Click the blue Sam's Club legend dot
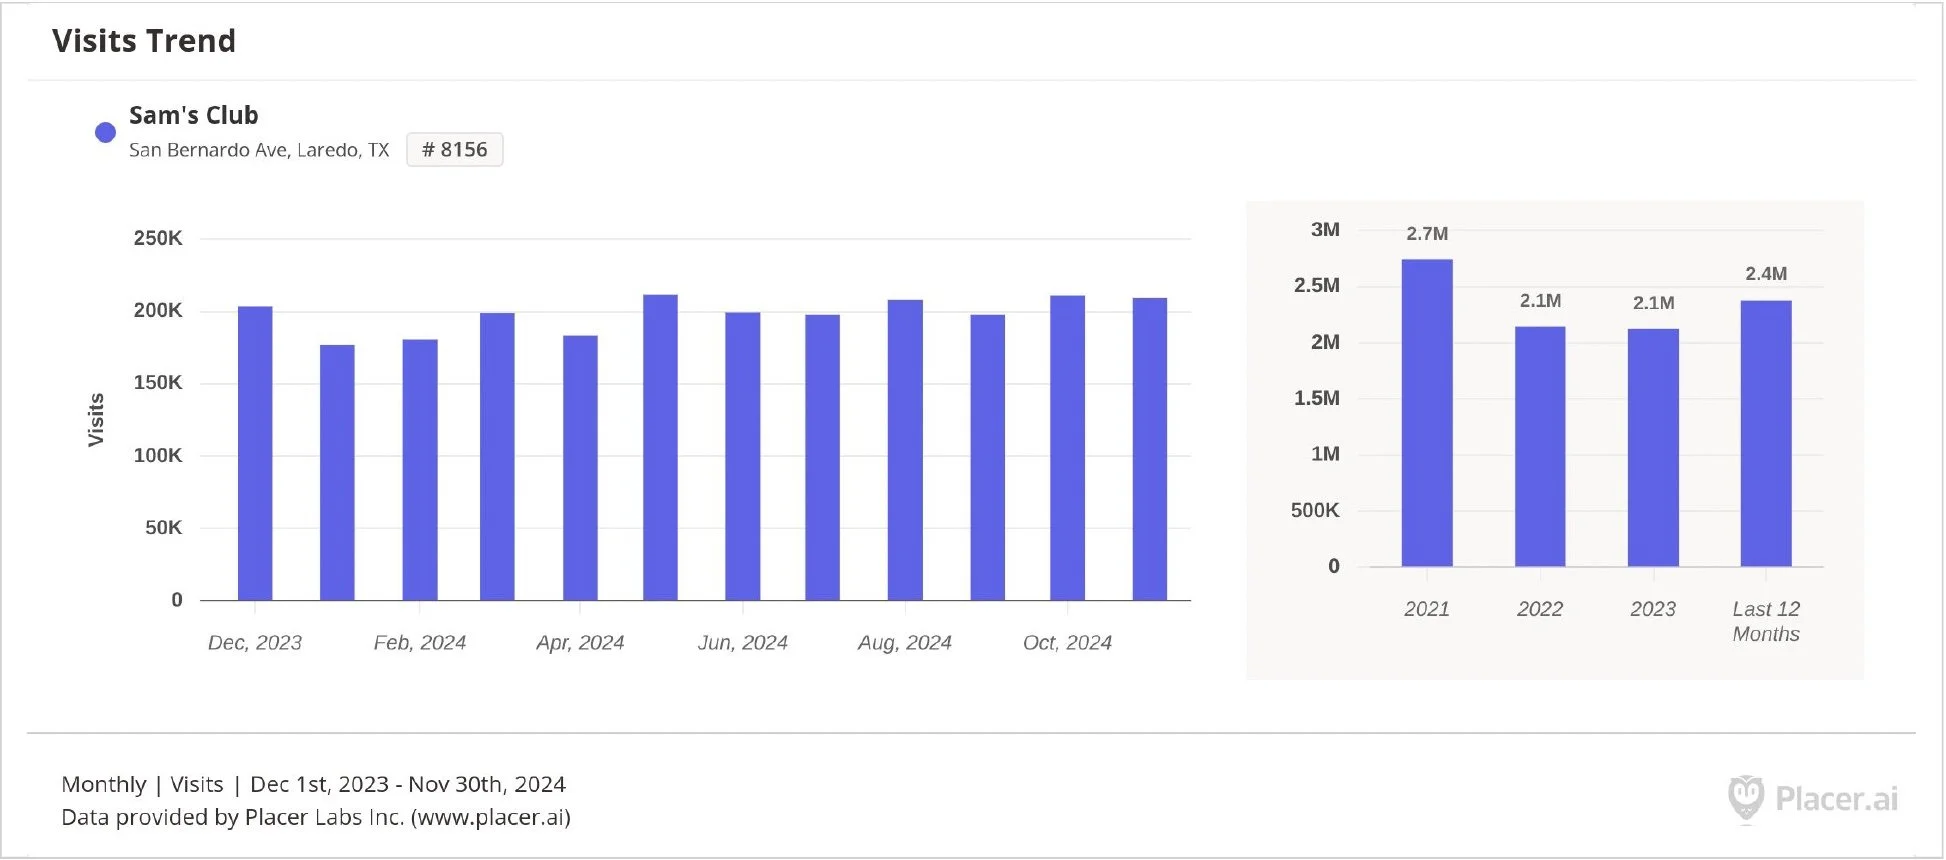 [105, 132]
